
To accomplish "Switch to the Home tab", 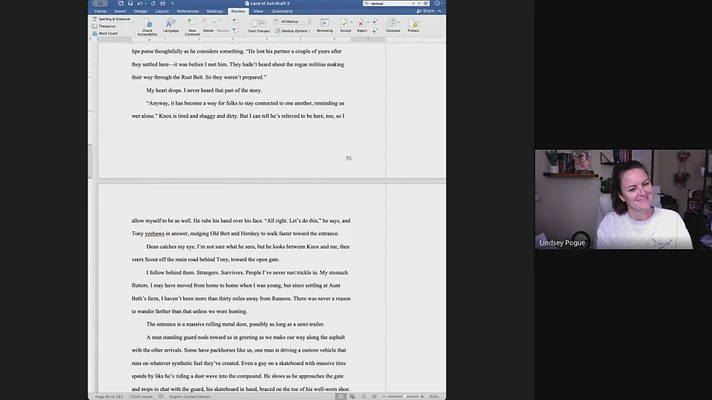I will click(100, 11).
